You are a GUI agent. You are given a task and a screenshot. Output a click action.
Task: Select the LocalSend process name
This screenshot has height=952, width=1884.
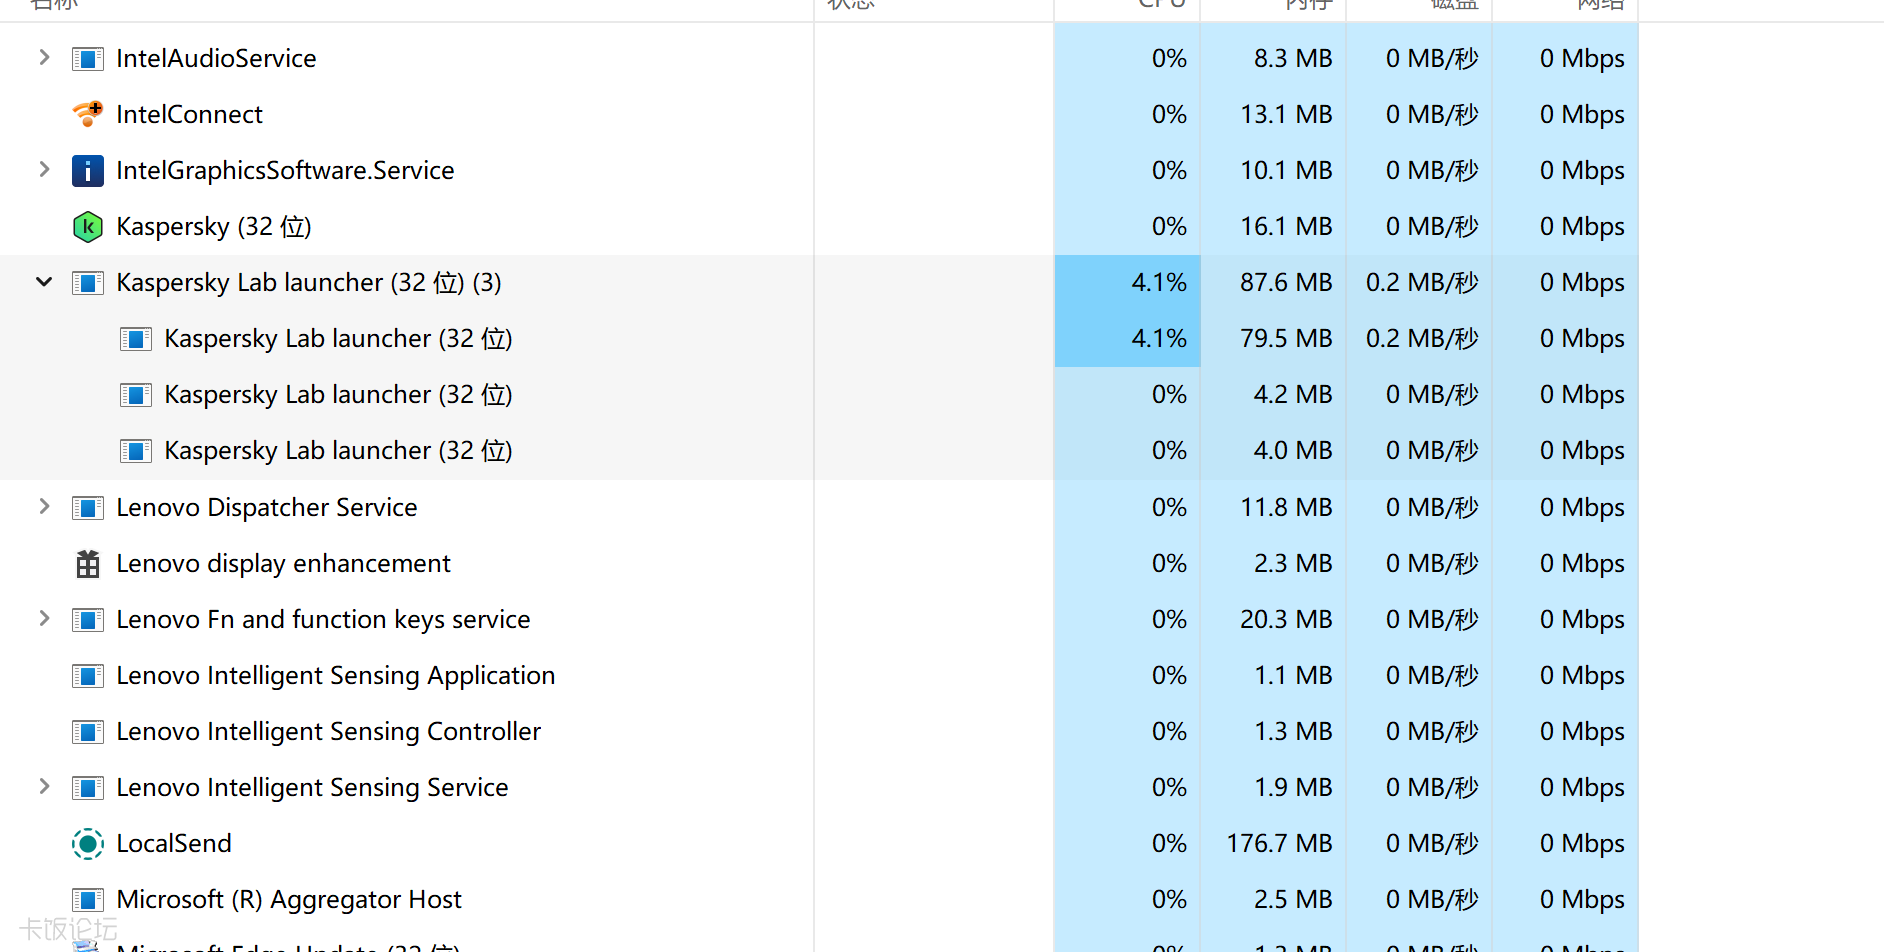pyautogui.click(x=174, y=844)
